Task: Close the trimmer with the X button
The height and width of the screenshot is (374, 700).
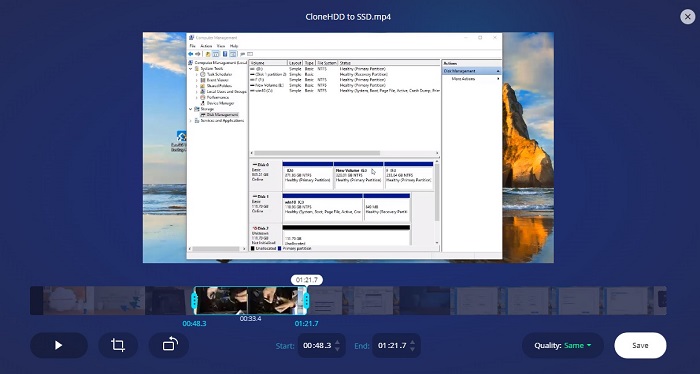Action: coord(687,17)
